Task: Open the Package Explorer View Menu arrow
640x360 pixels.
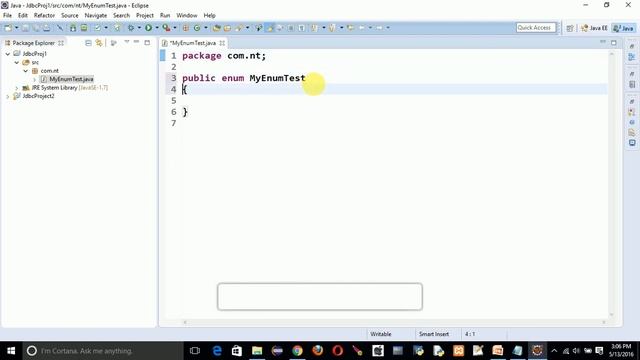Action: click(x=127, y=42)
